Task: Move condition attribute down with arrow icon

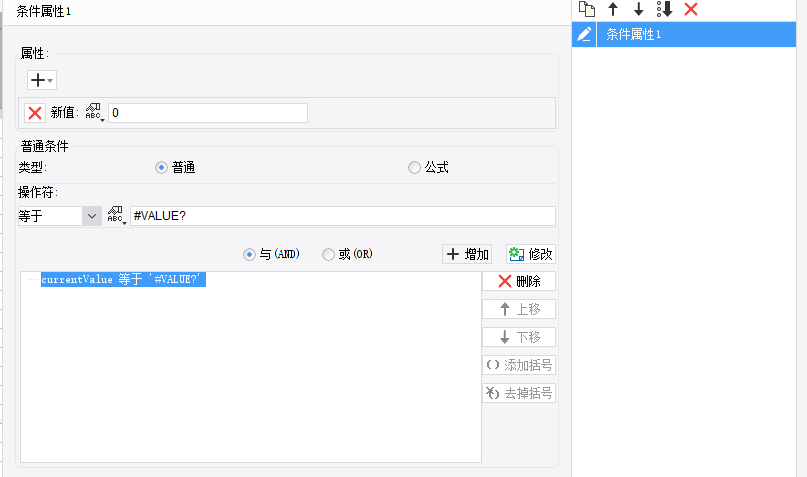Action: pos(638,9)
